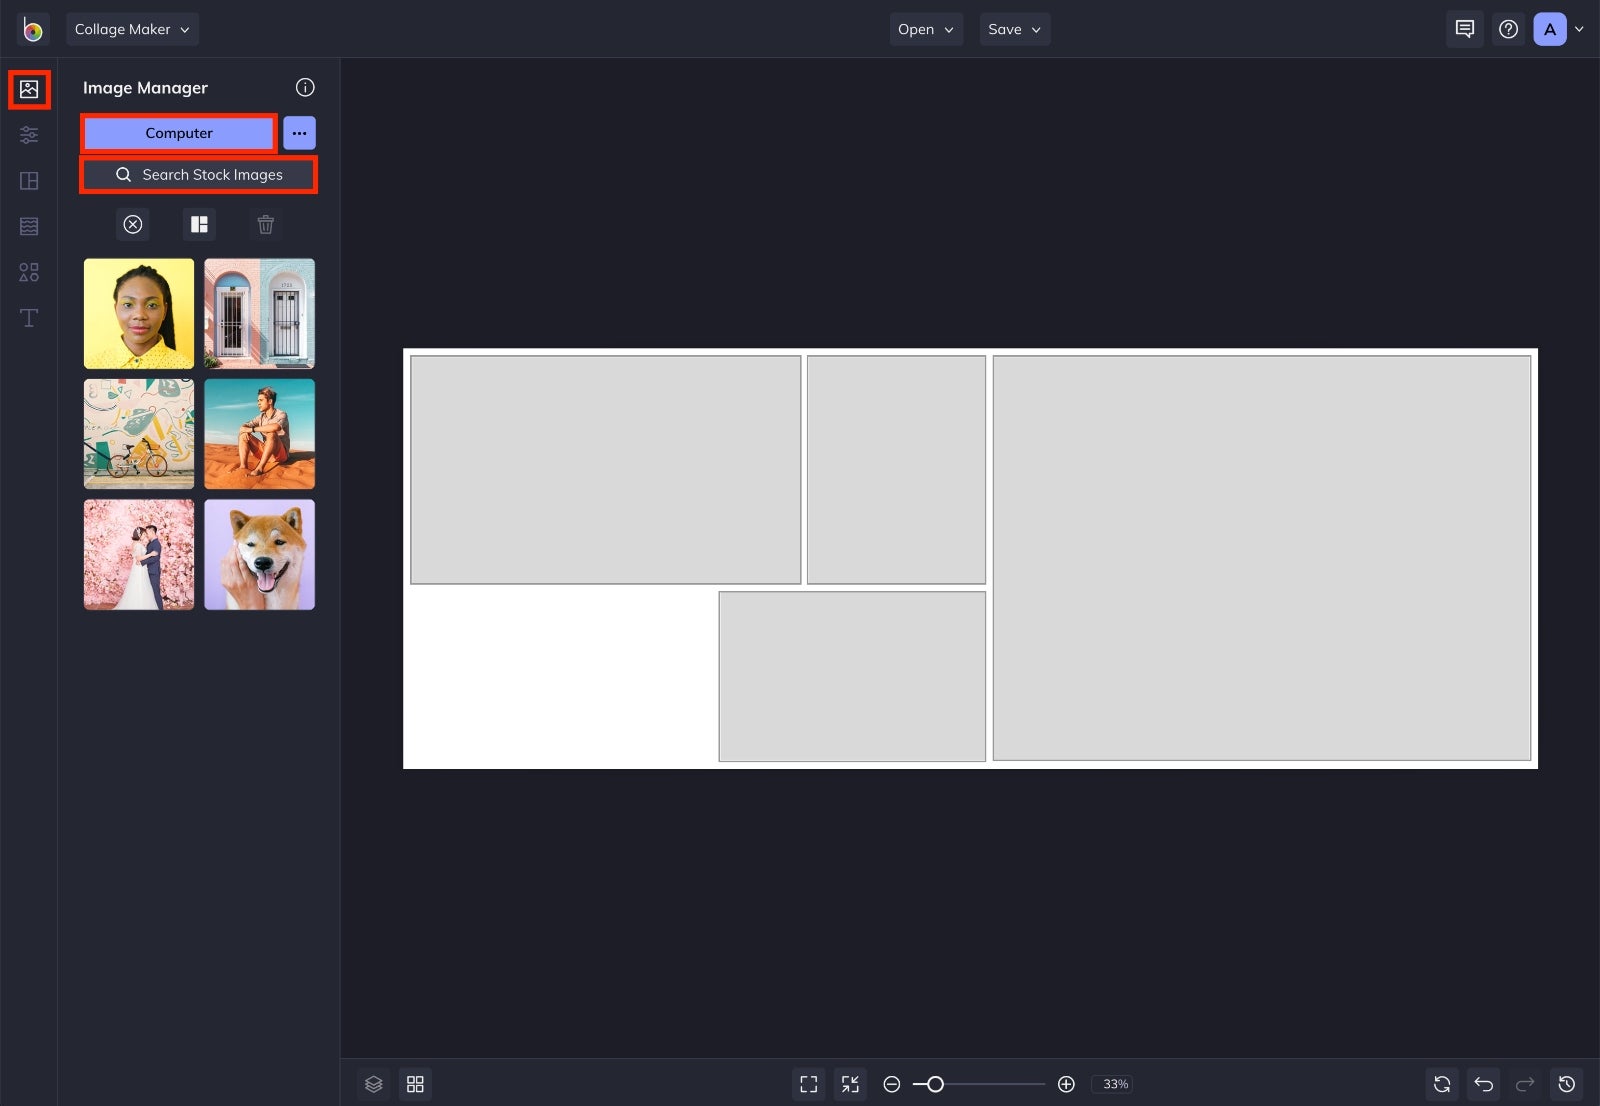
Task: Click the Image Manager info icon
Action: pos(305,88)
